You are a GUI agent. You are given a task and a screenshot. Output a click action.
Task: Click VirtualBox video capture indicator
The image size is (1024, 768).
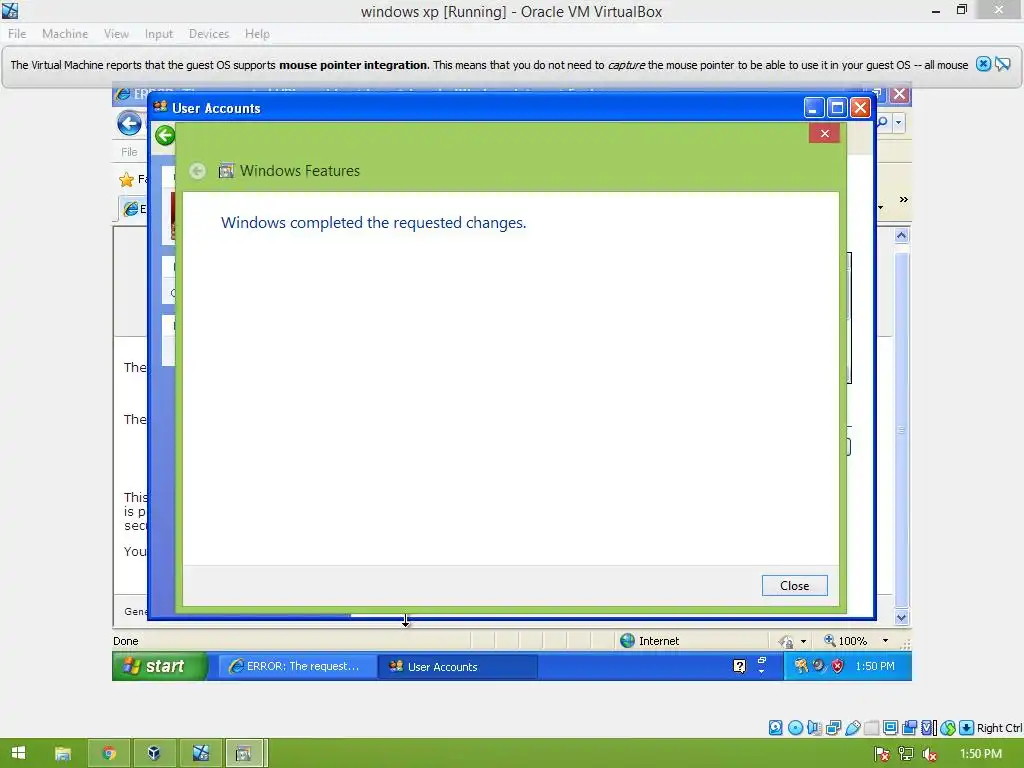click(x=909, y=728)
